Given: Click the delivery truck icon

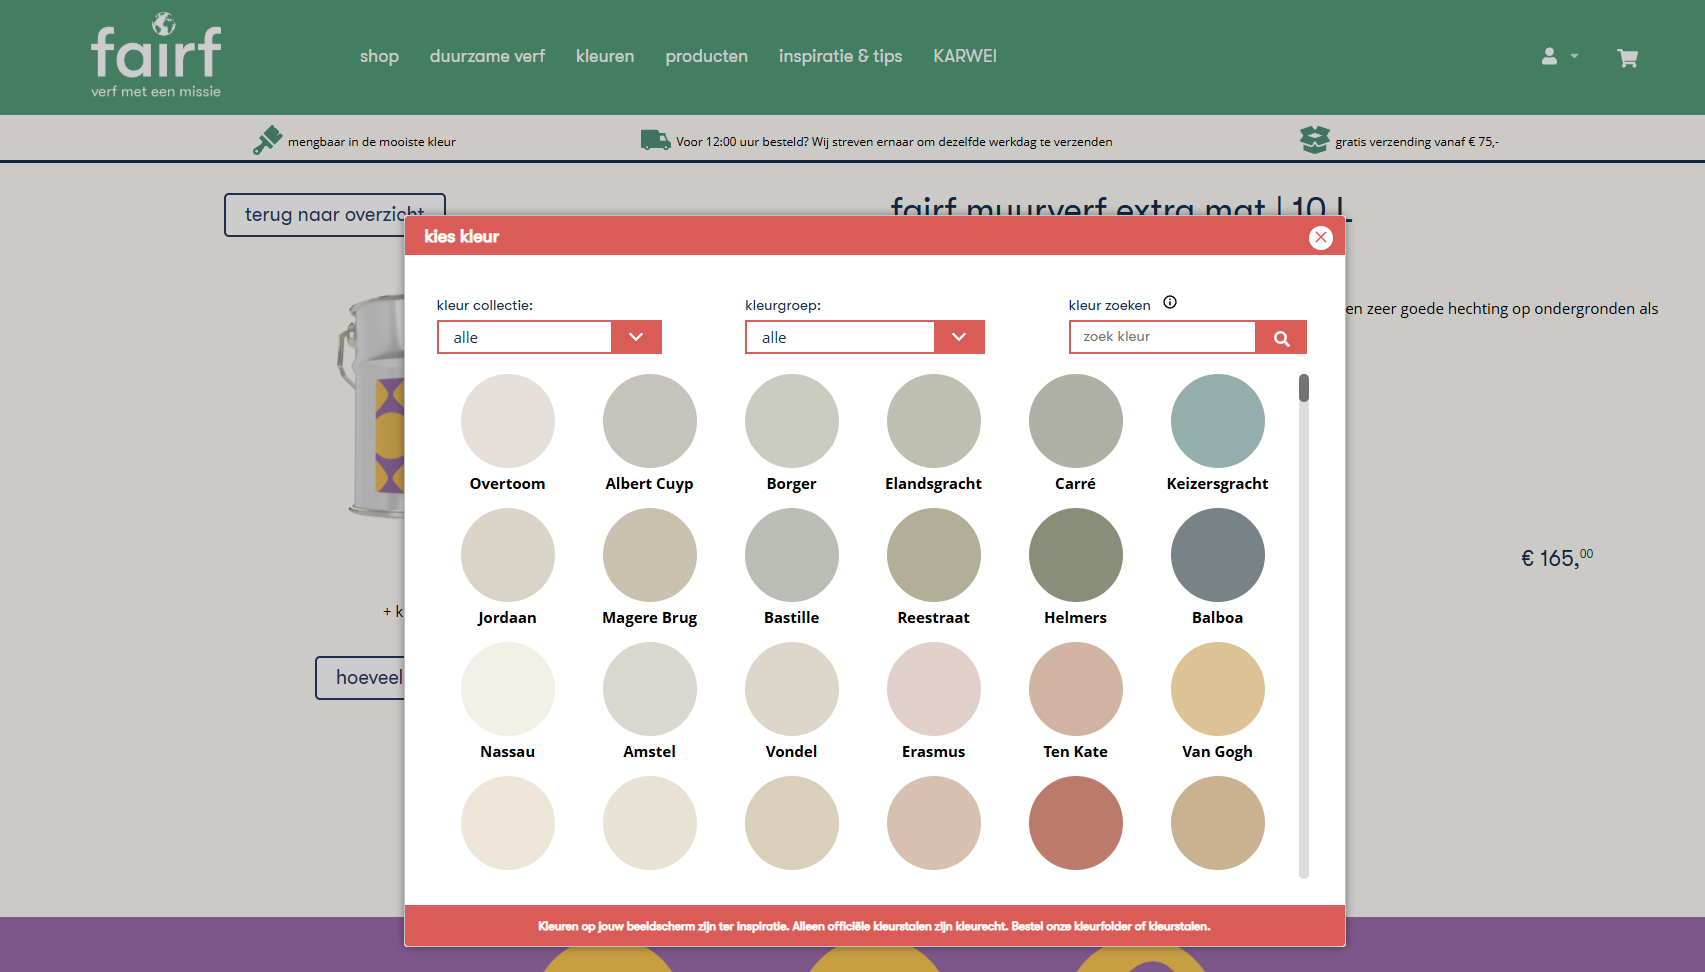Looking at the screenshot, I should [655, 140].
